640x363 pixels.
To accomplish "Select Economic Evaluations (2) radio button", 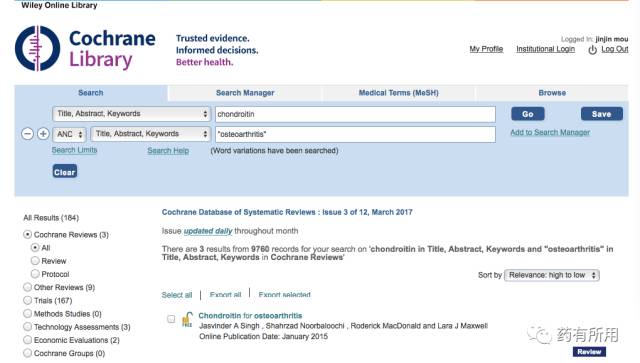I will (x=27, y=340).
